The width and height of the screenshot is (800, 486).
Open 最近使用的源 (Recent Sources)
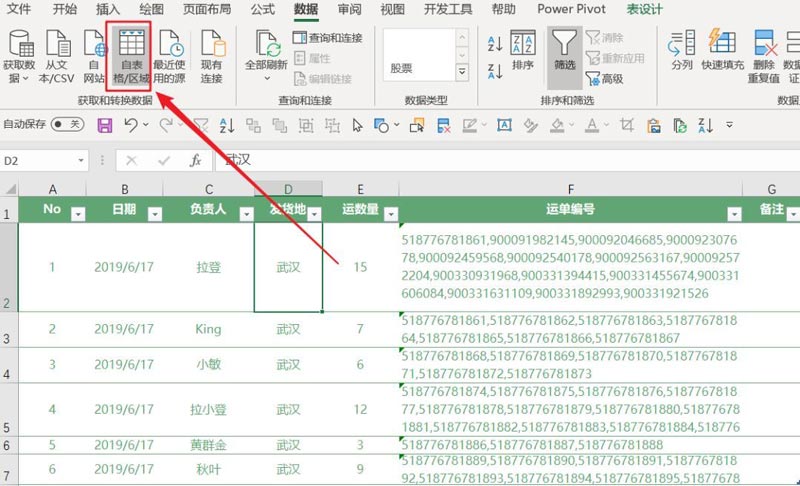click(169, 43)
